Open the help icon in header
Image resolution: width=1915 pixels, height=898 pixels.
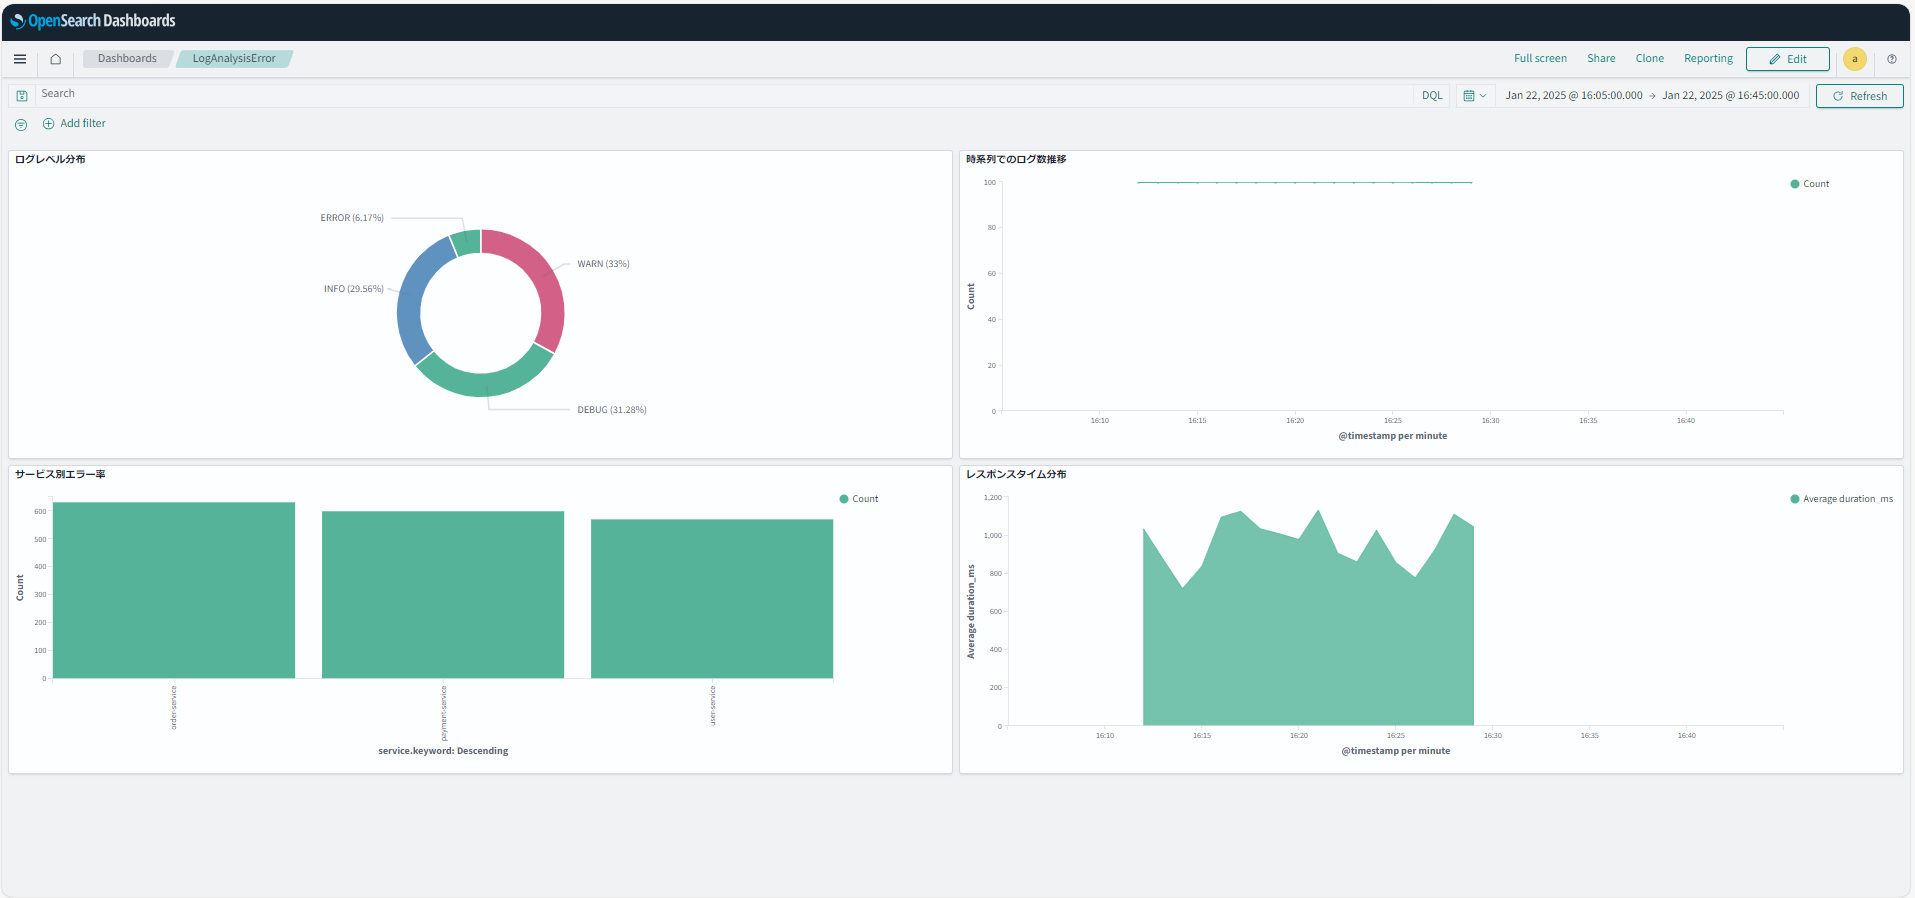tap(1892, 59)
